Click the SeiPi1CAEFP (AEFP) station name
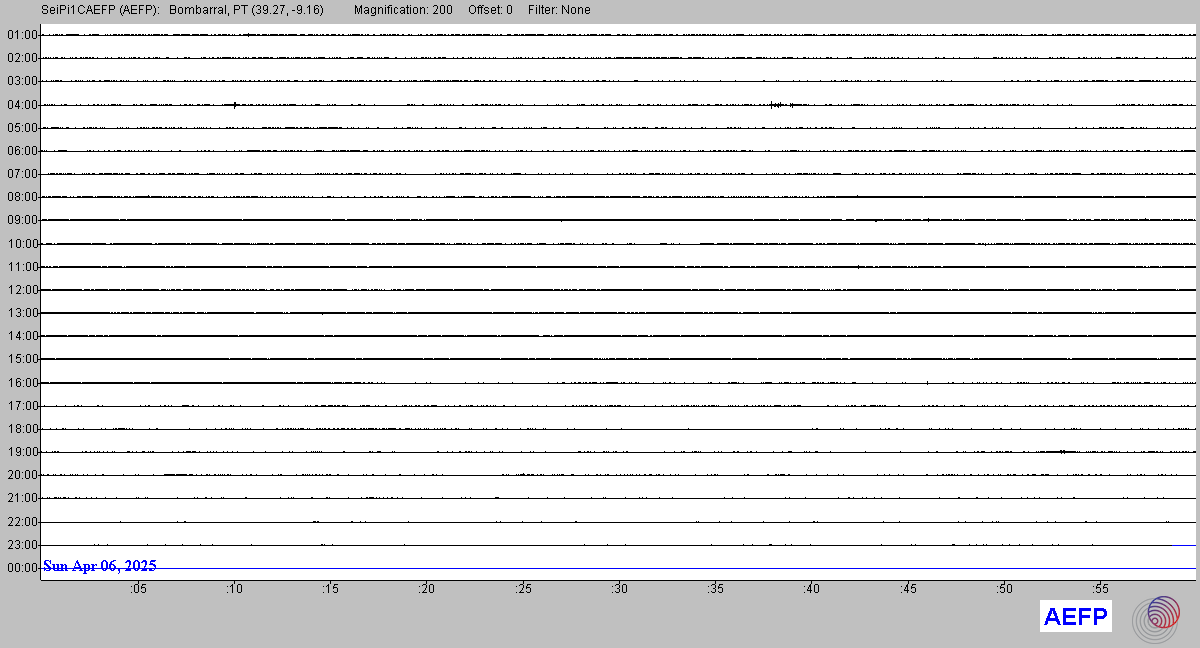1200x648 pixels. pyautogui.click(x=101, y=10)
